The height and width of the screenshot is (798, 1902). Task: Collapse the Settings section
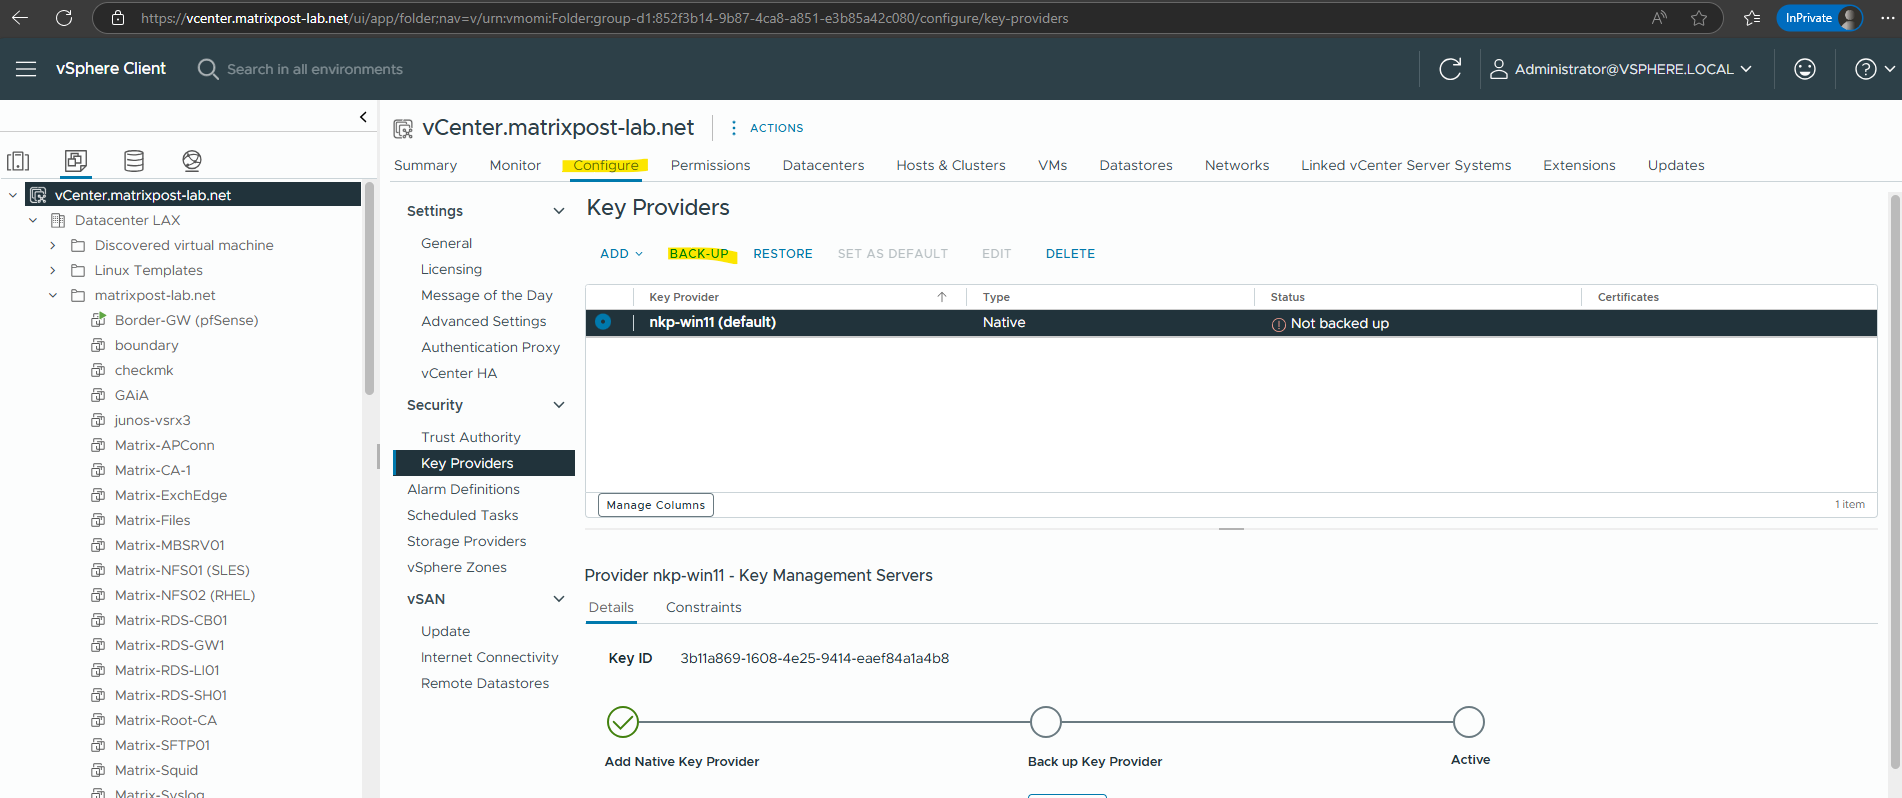[x=559, y=211]
